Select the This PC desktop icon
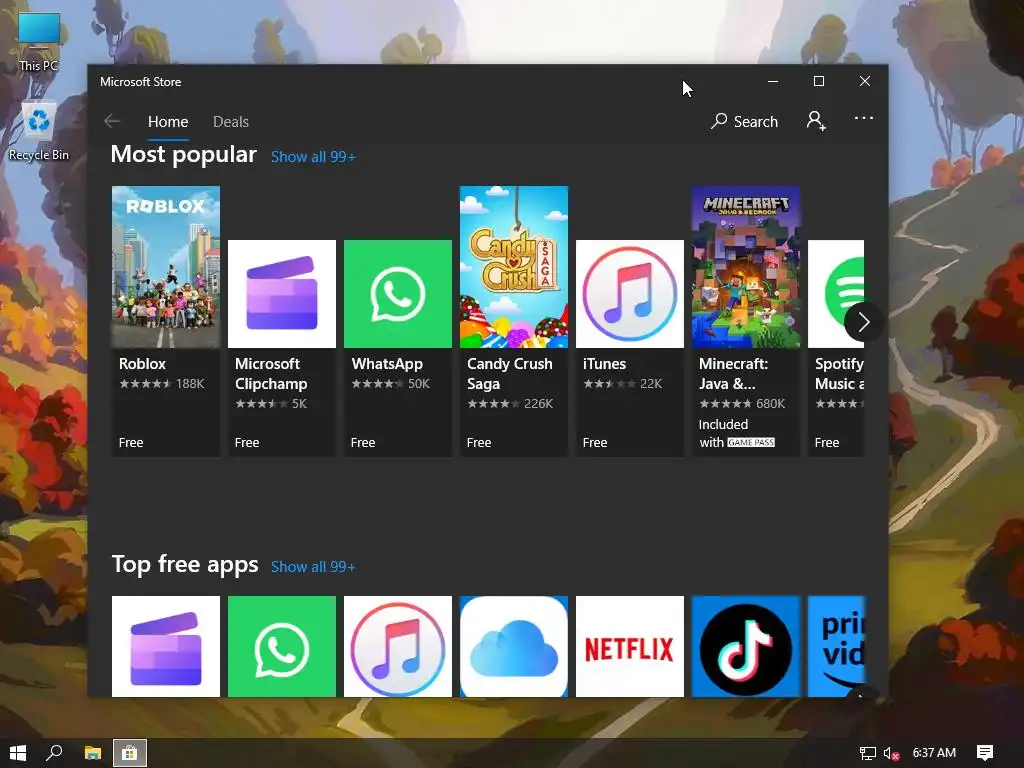 click(39, 42)
